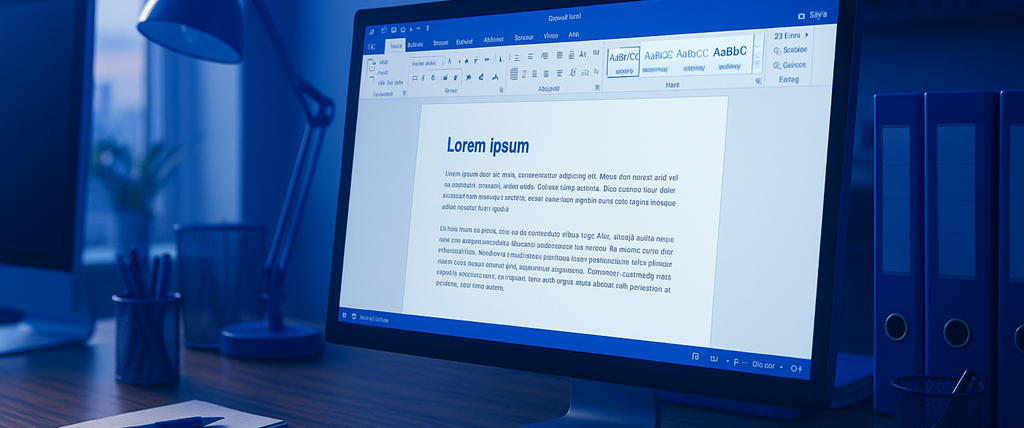
Task: Click the first view icon in bottom-right status bar
Action: tap(697, 357)
